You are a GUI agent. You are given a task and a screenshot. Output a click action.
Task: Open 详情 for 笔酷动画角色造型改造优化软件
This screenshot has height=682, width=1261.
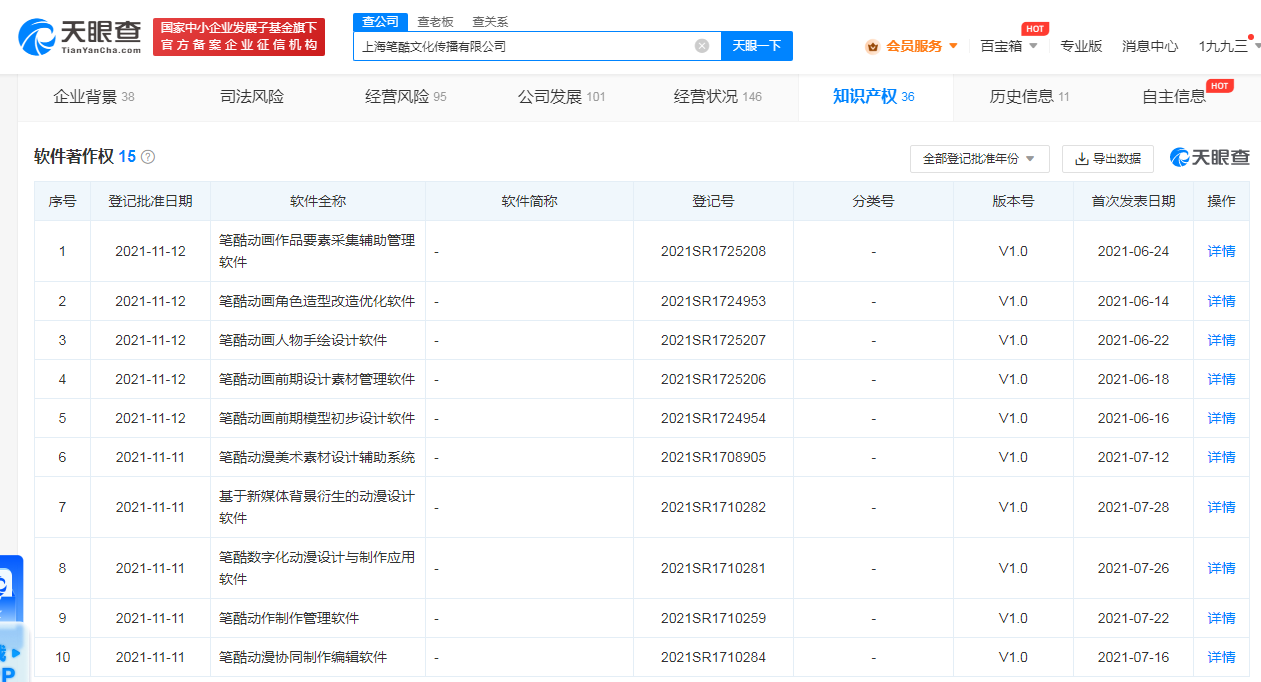(x=1221, y=301)
